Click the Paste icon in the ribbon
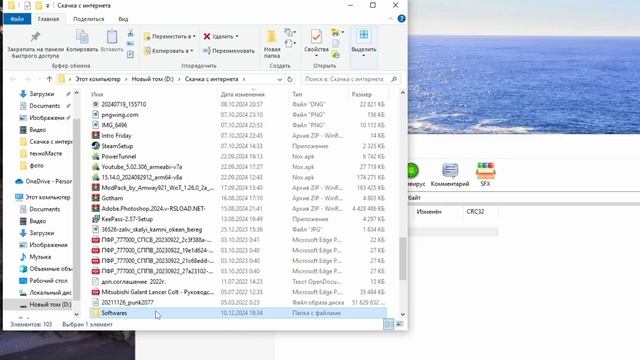The image size is (640, 360). pyautogui.click(x=112, y=37)
